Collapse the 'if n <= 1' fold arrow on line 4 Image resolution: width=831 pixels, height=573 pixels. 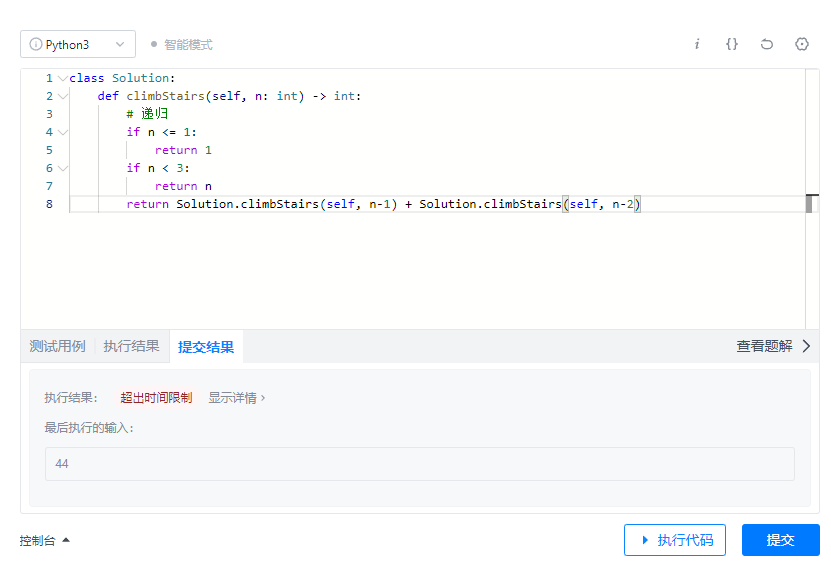pos(63,133)
